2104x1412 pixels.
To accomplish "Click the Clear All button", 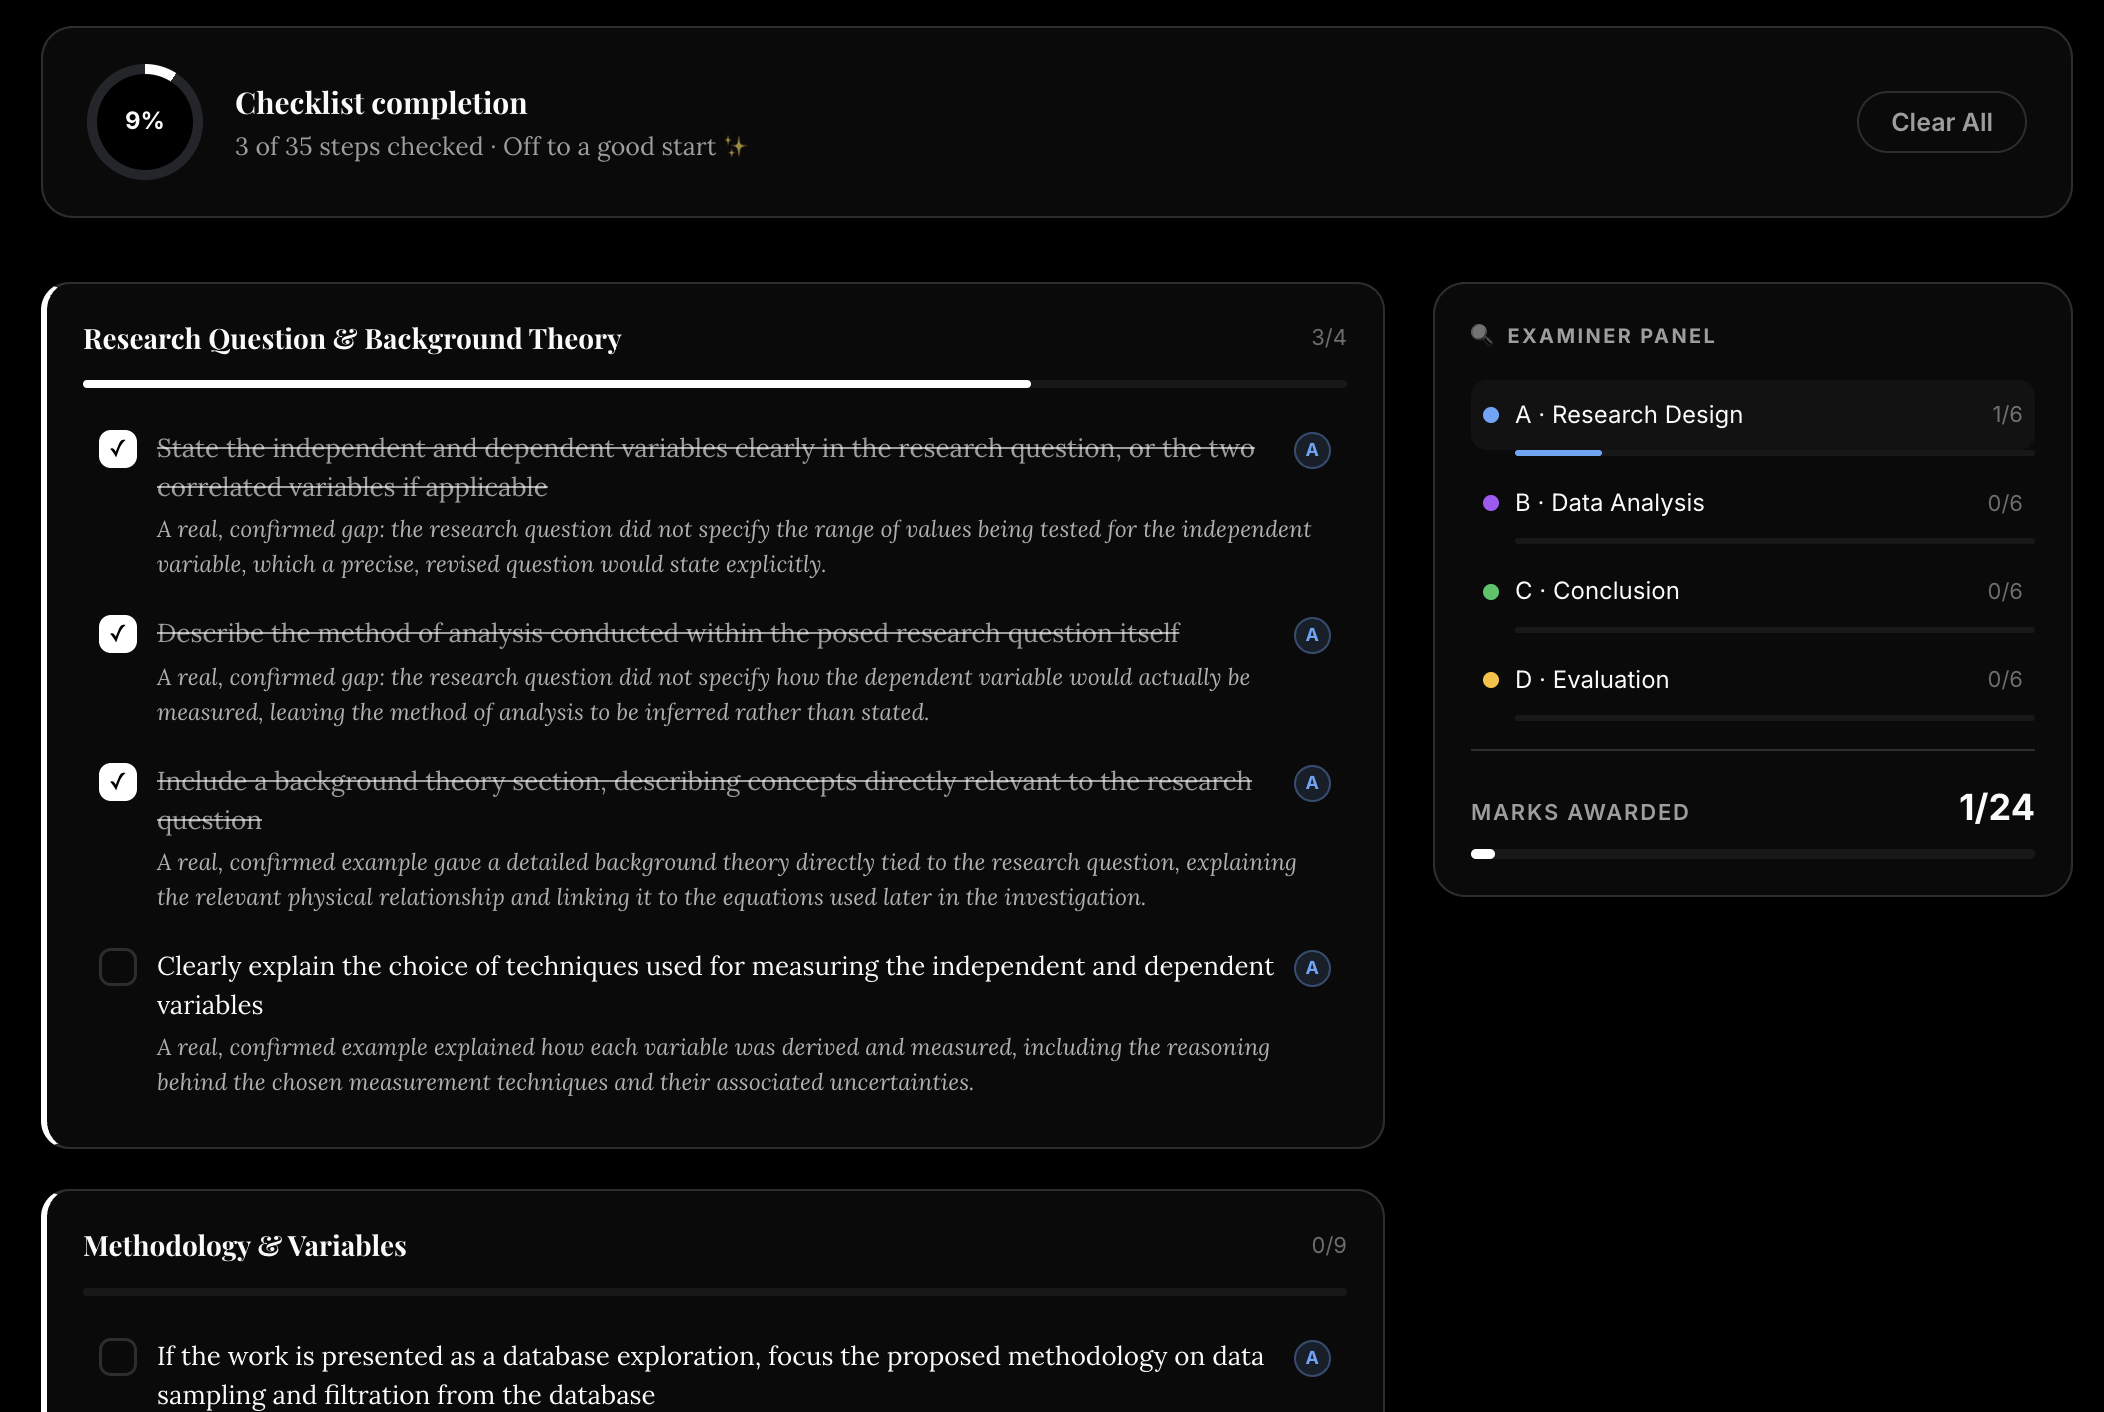I will click(x=1941, y=122).
